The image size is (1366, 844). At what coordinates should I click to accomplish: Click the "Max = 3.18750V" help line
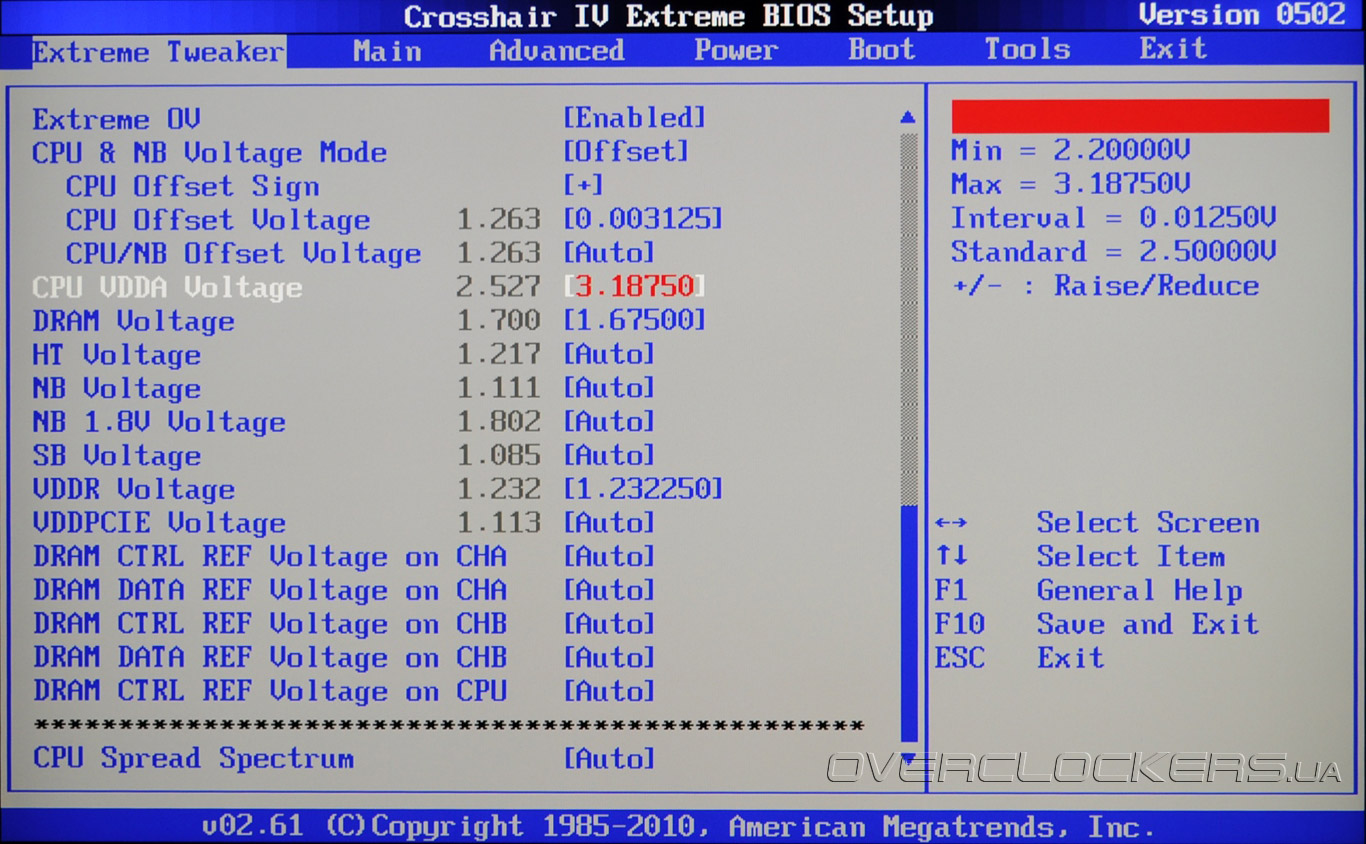[1070, 185]
